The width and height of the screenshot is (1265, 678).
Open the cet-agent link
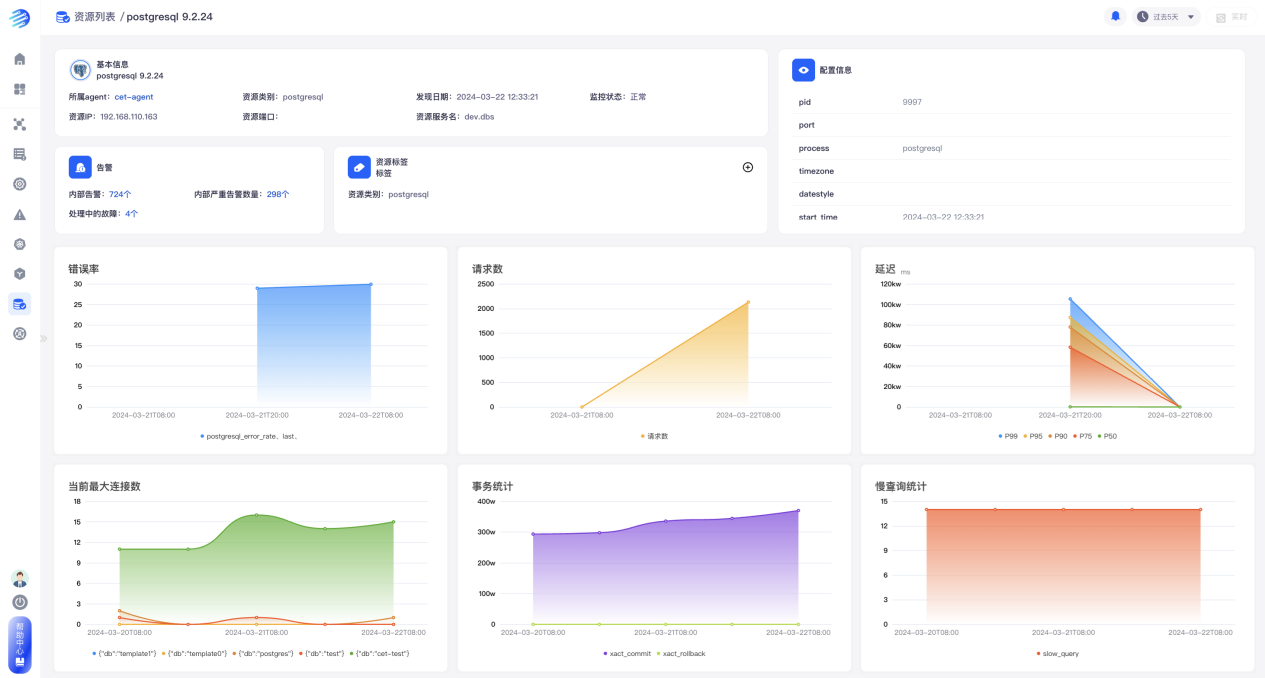134,97
